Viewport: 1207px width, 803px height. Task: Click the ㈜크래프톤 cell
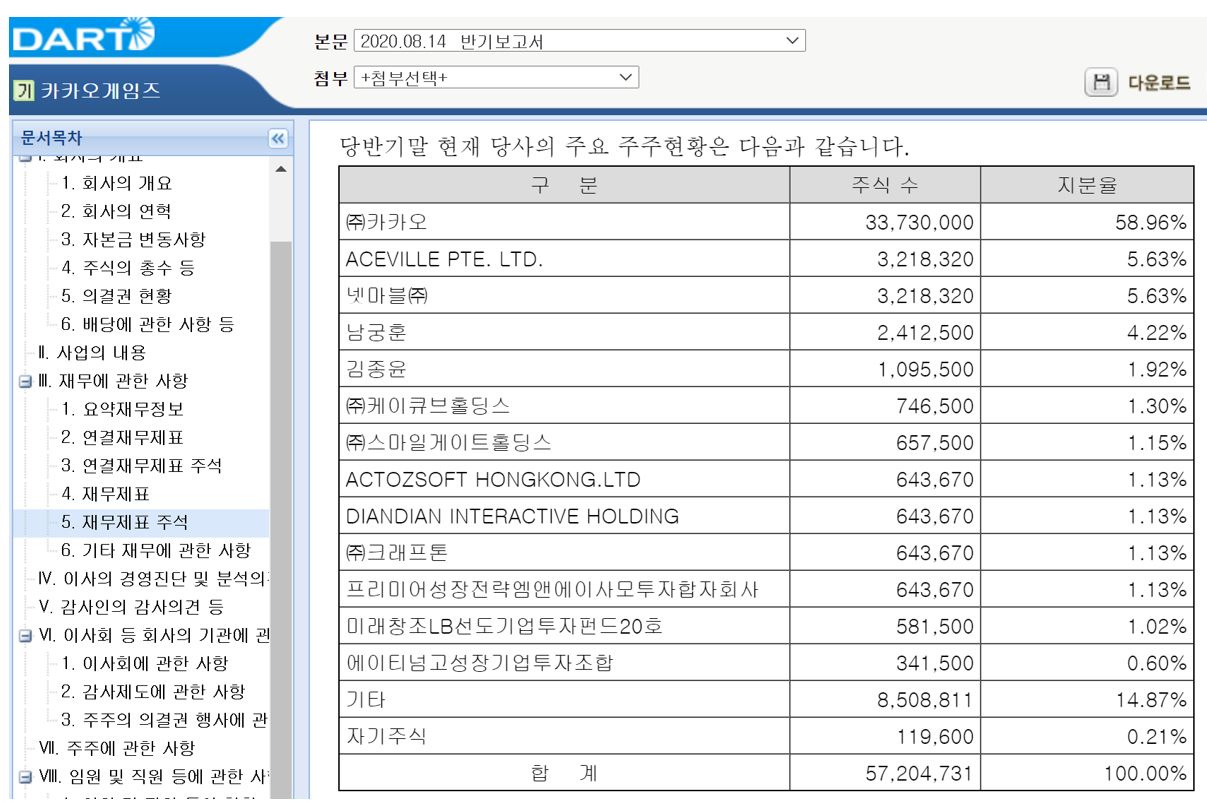pyautogui.click(x=564, y=554)
